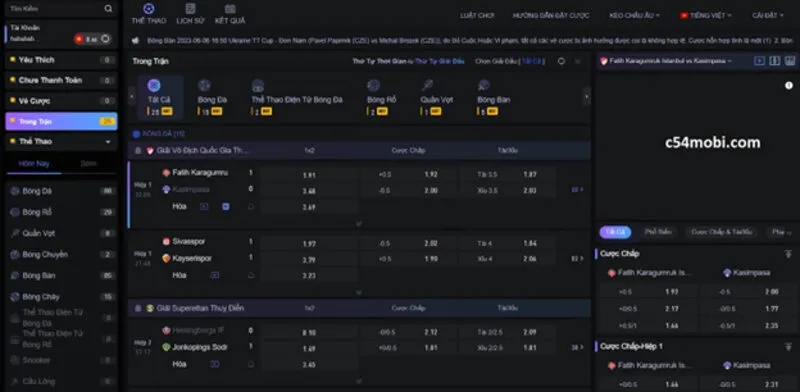Screen dimensions: 800x392
Task: Click the Tìm Kiếm search field
Action: pyautogui.click(x=54, y=9)
